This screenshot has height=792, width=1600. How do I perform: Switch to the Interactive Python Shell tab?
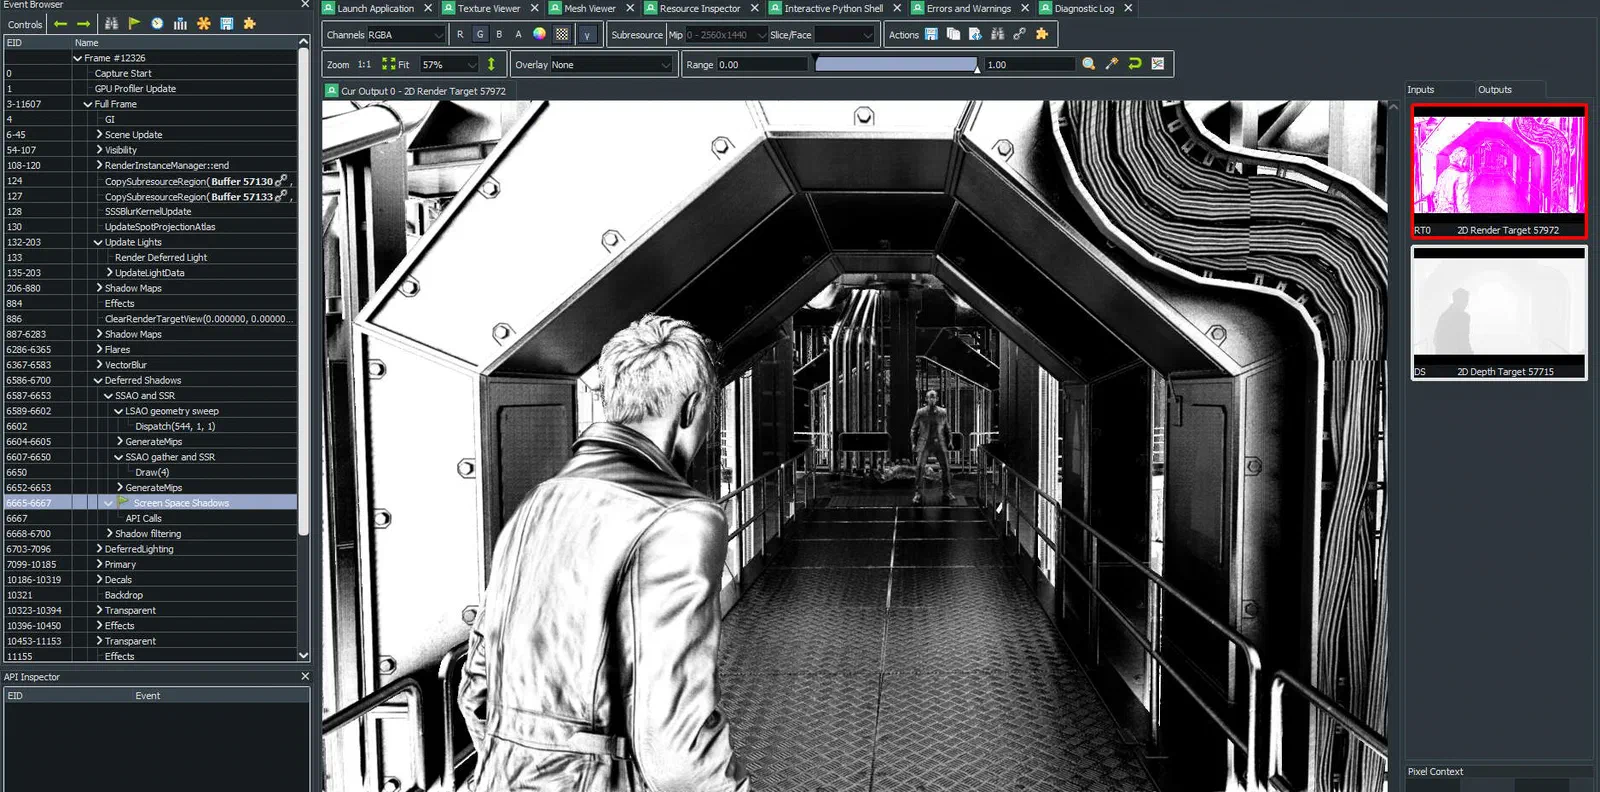pyautogui.click(x=834, y=8)
